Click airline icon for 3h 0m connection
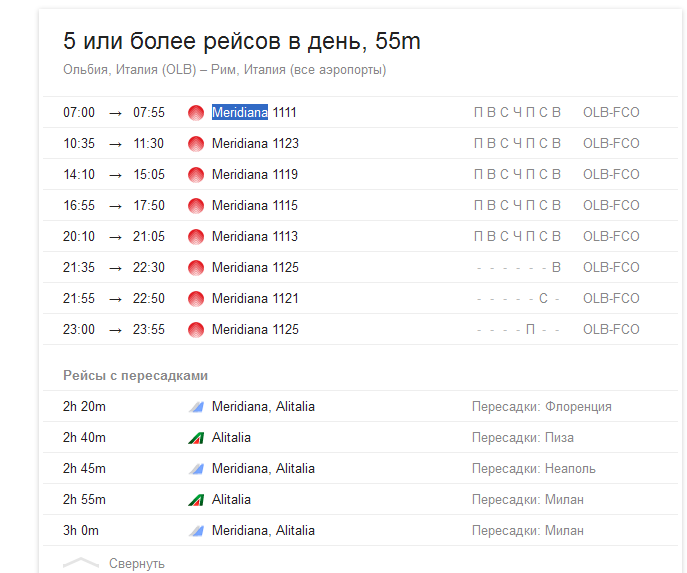This screenshot has width=687, height=573. pyautogui.click(x=196, y=531)
